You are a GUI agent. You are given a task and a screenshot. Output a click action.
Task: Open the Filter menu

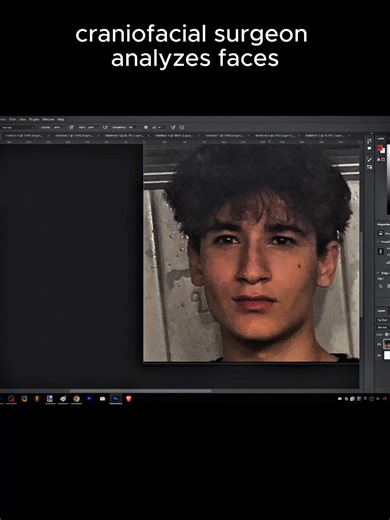tap(13, 119)
